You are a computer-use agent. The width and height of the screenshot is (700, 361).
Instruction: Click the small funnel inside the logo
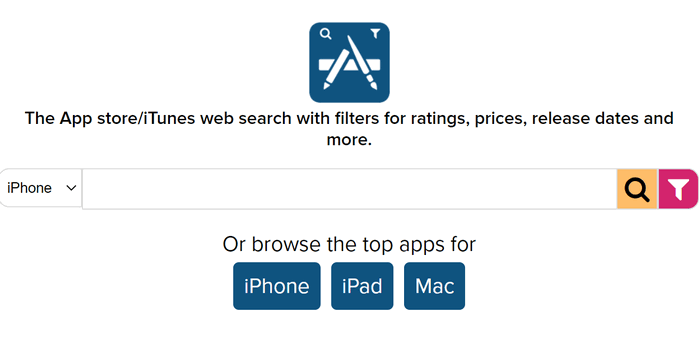375,33
